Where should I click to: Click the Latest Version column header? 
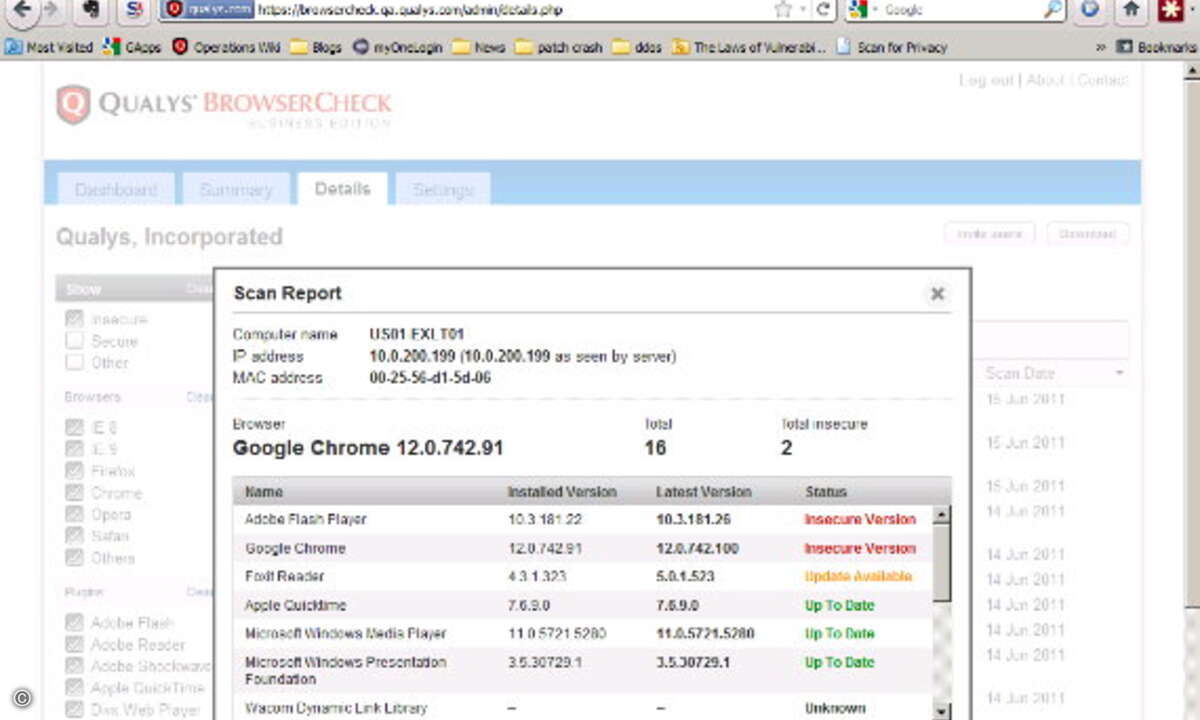coord(704,492)
